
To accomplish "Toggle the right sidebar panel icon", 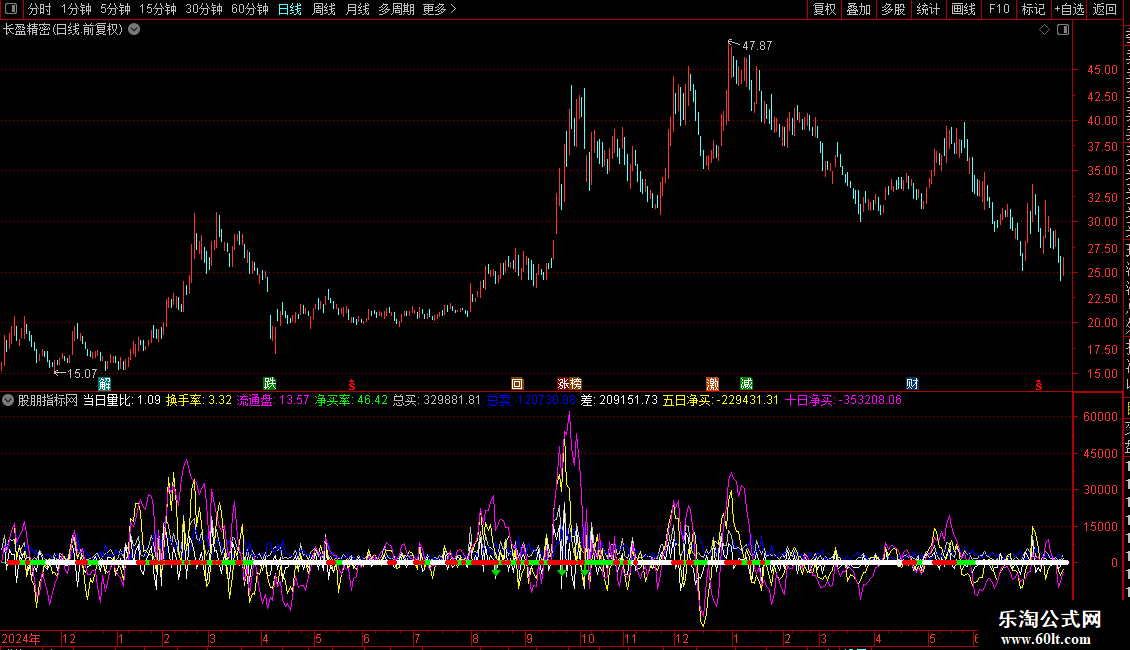I will coord(1063,30).
